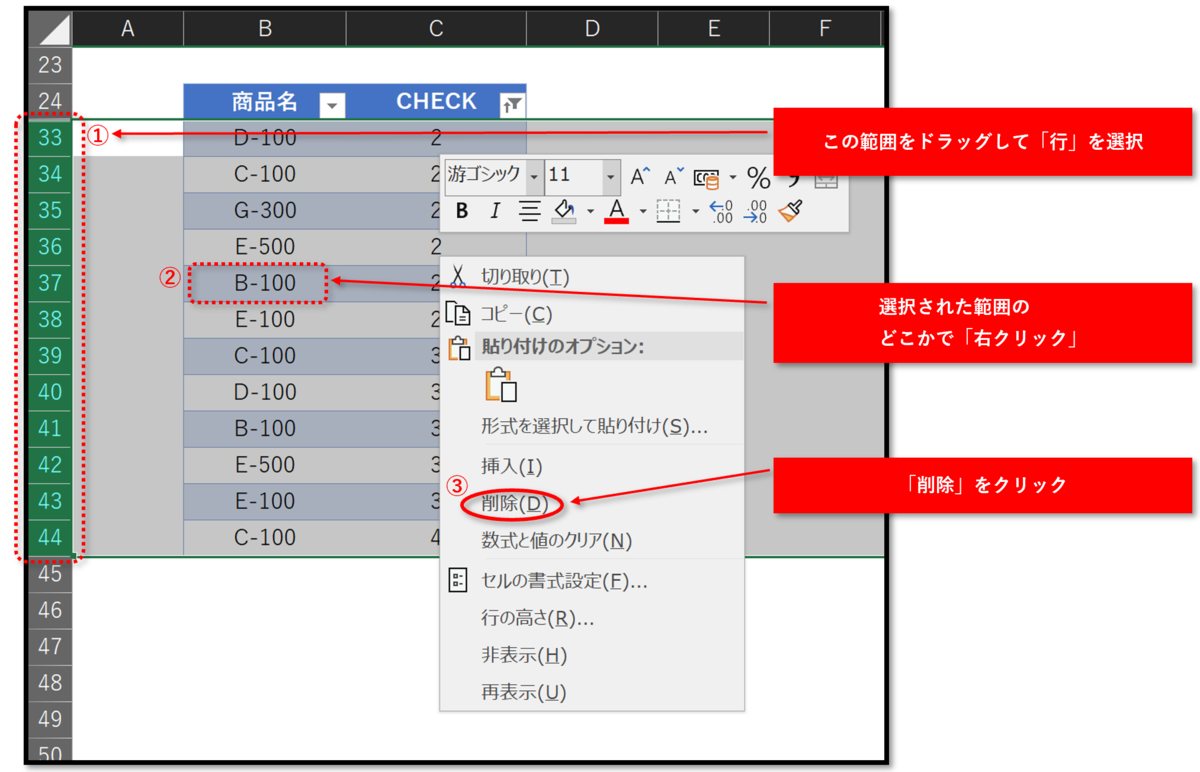
Task: Click the increase font size icon
Action: pyautogui.click(x=638, y=176)
